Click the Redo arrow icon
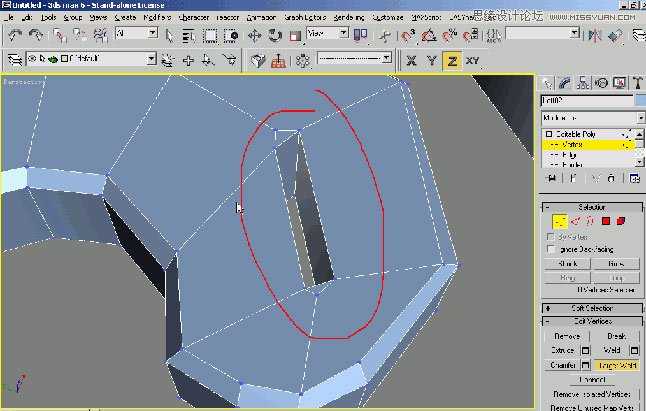Viewport: 646px width, 411px height. (36, 35)
